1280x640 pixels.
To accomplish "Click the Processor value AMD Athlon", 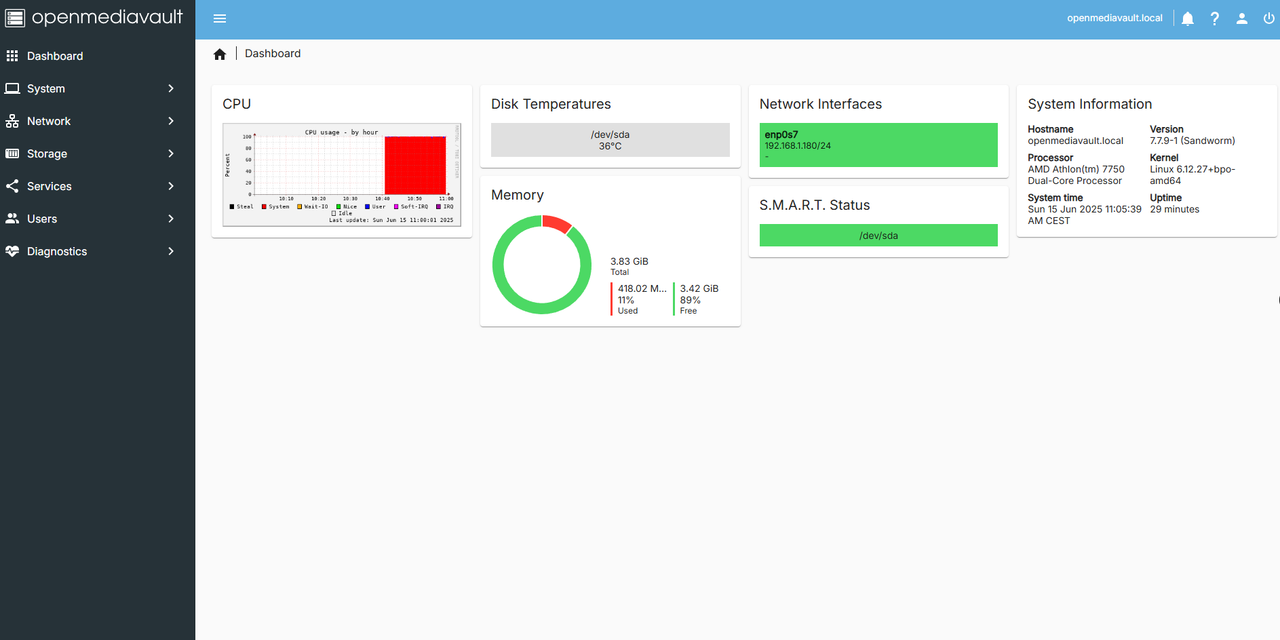I will [x=1076, y=175].
